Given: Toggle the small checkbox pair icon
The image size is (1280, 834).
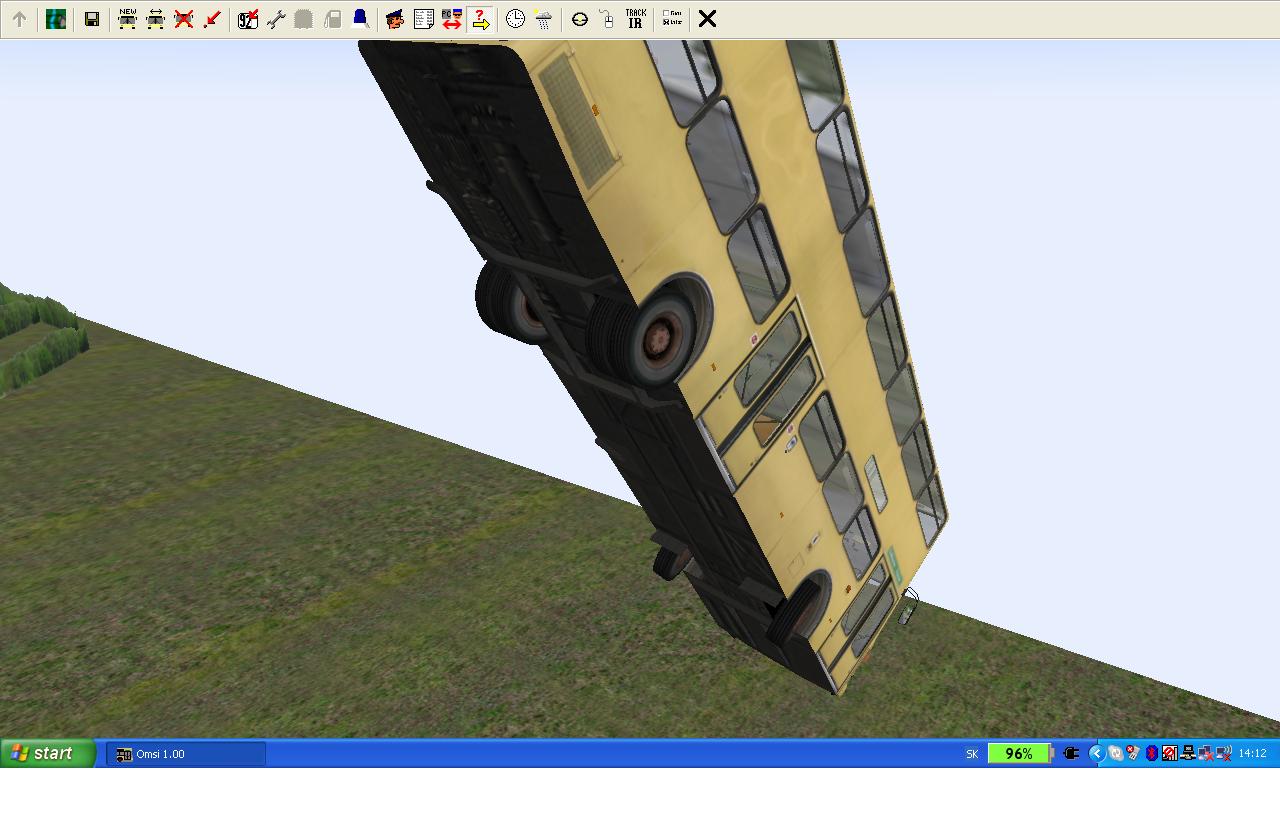Looking at the screenshot, I should click(672, 19).
